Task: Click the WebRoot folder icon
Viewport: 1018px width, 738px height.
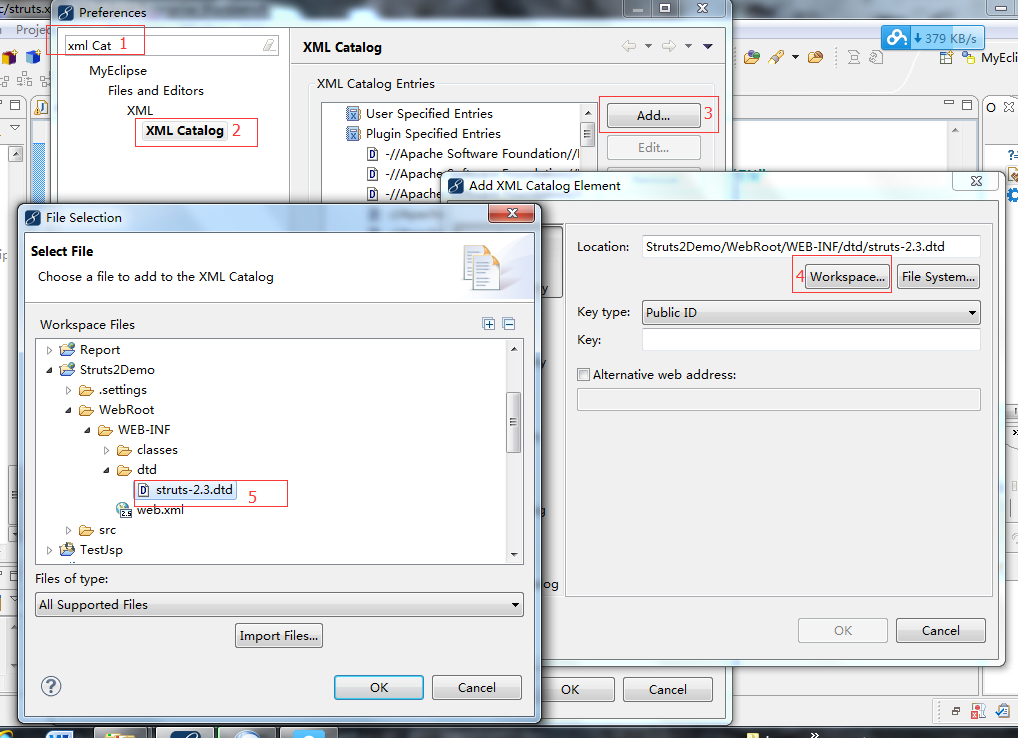Action: click(86, 410)
